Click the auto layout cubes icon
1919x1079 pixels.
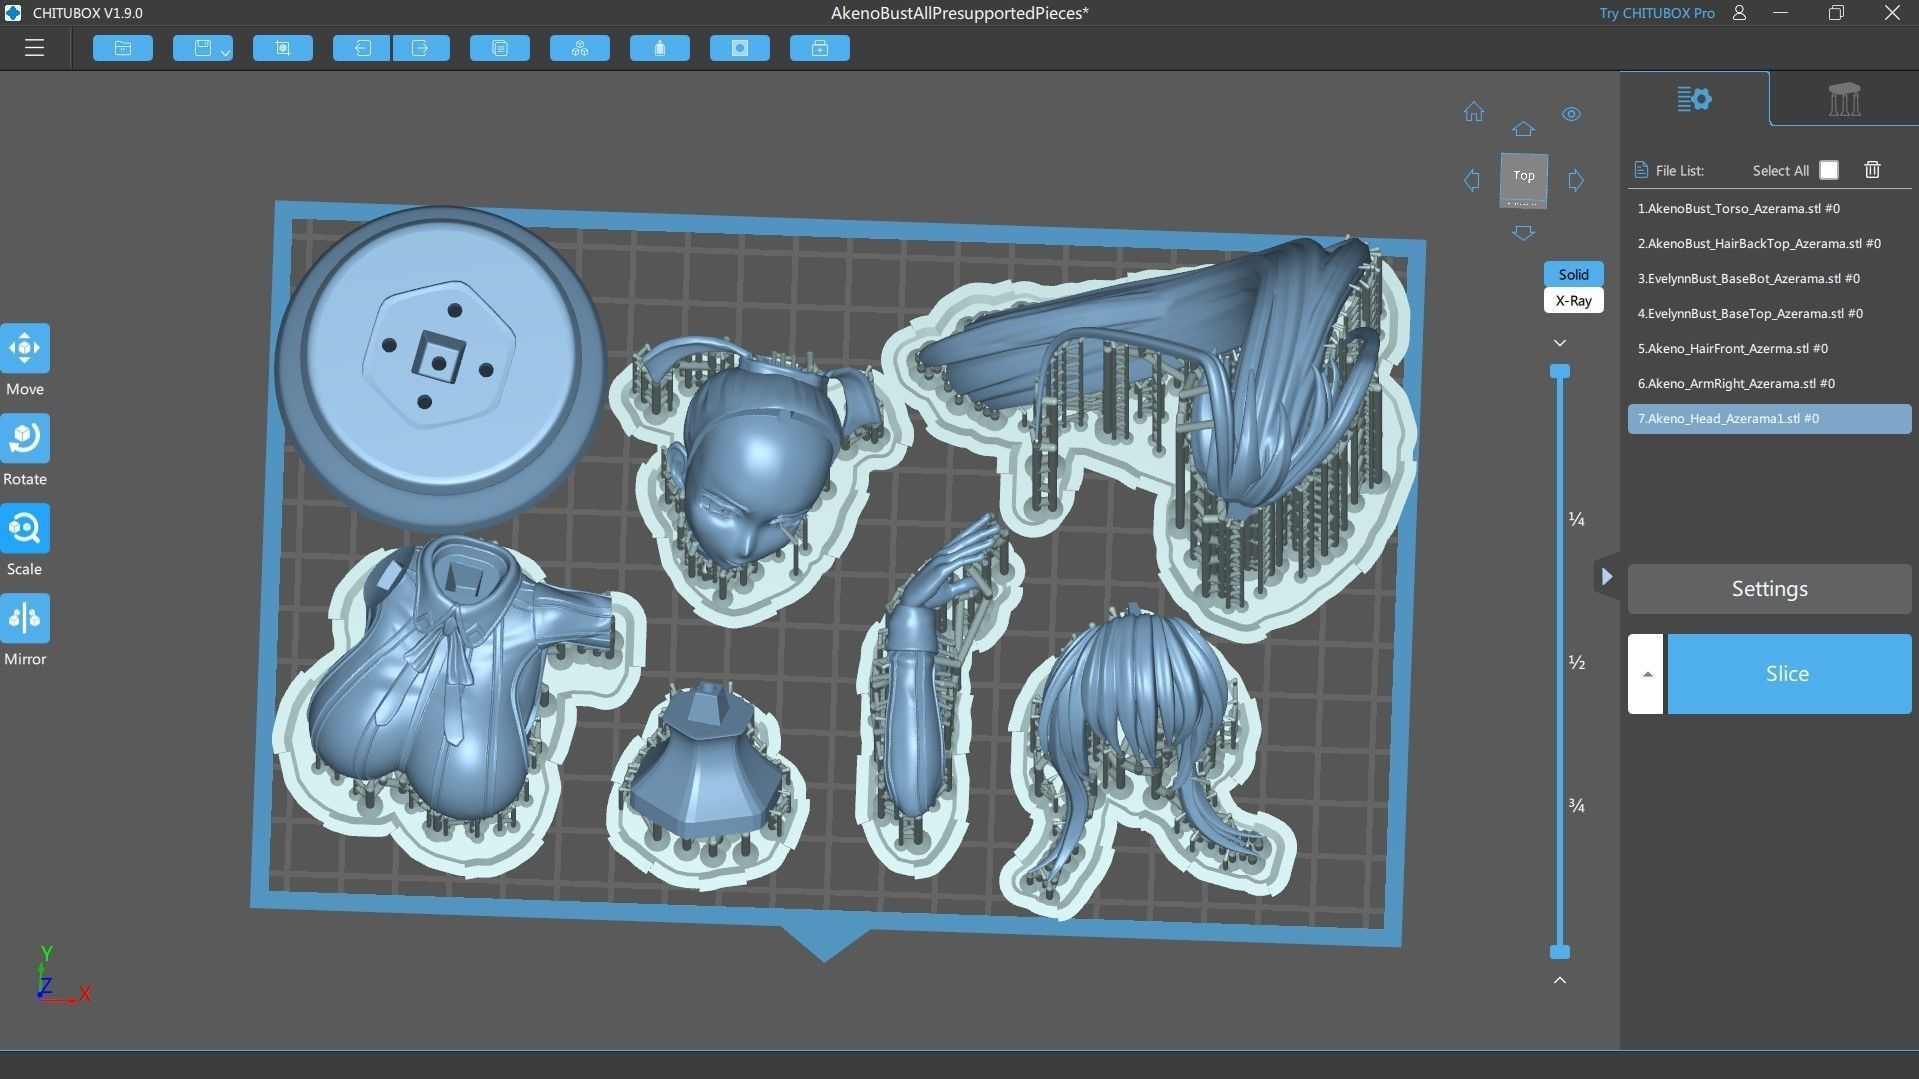pos(580,48)
